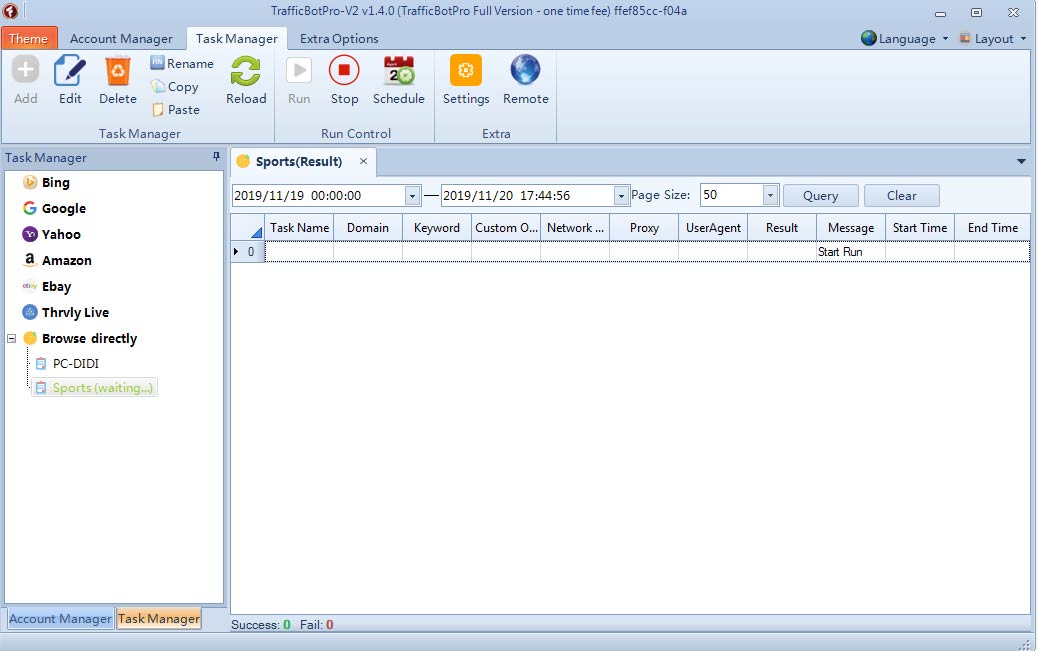Viewport: 1038px width, 651px height.
Task: Pin the Task Manager side panel
Action: pyautogui.click(x=216, y=157)
